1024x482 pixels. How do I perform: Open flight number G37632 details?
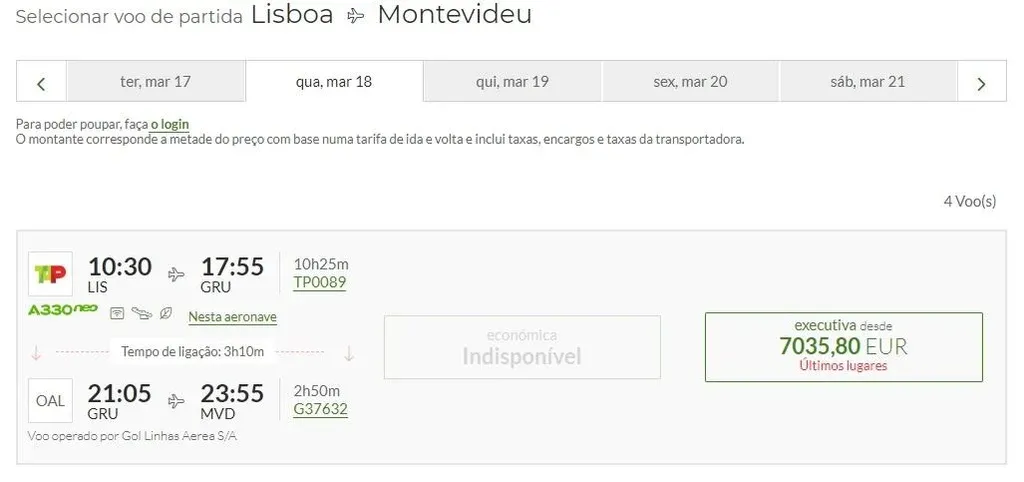pos(320,409)
